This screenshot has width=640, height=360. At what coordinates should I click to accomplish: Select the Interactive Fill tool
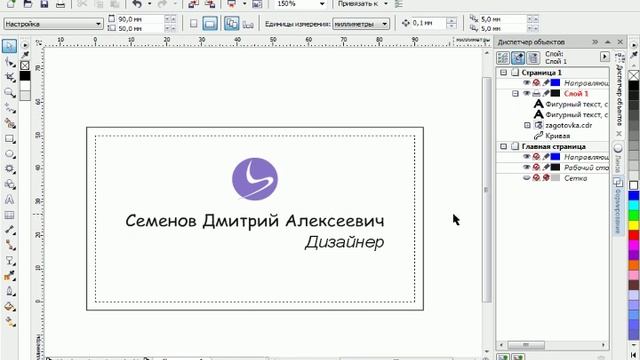point(10,322)
